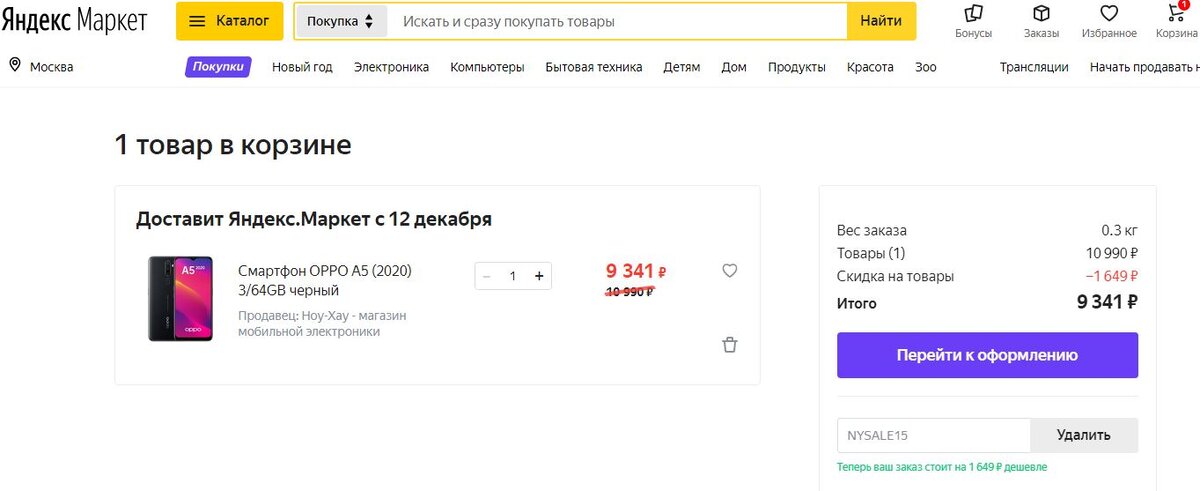Viewport: 1200px width, 491px height.
Task: Open the Каталог menu button
Action: click(229, 21)
